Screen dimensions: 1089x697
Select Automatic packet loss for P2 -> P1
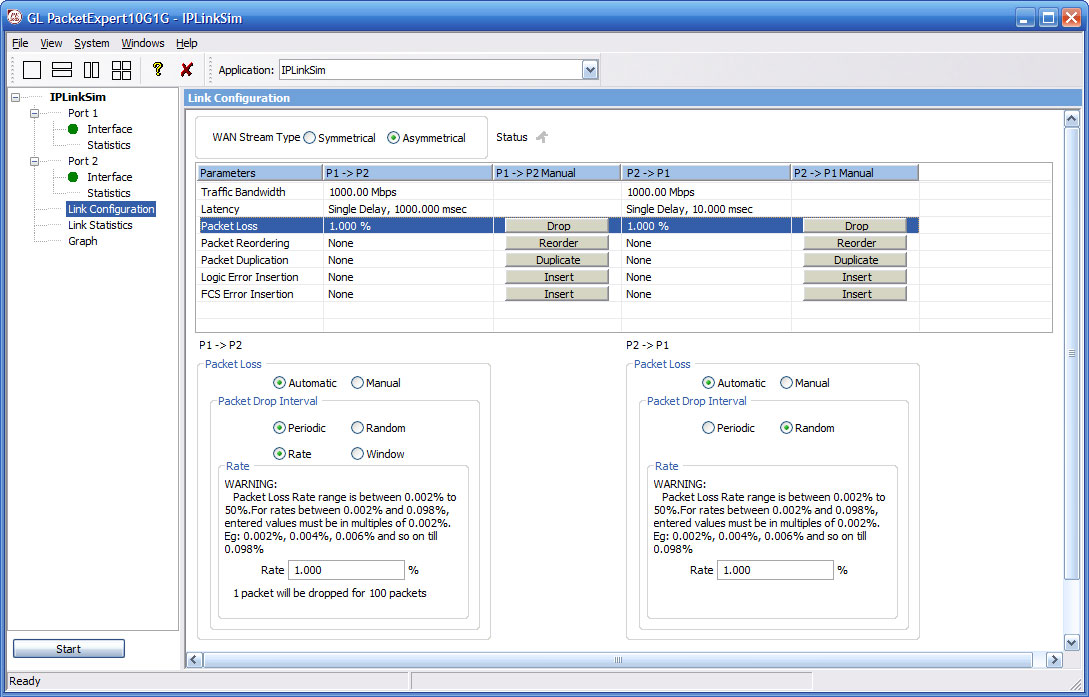[x=708, y=383]
